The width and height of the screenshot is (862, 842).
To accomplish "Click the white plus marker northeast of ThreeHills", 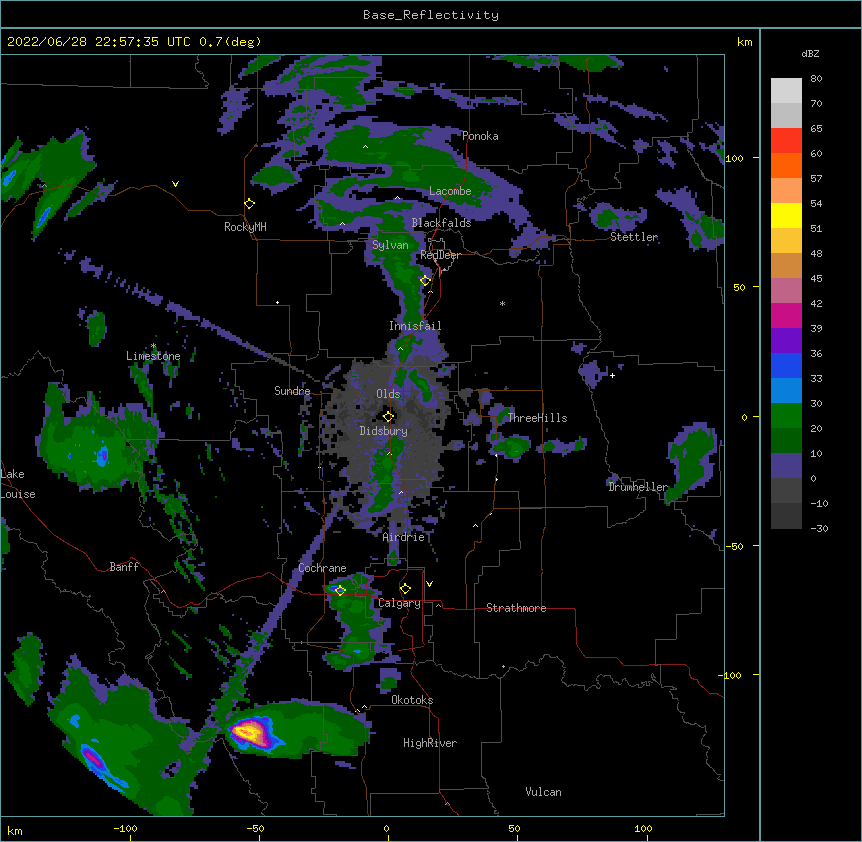I will [x=612, y=375].
